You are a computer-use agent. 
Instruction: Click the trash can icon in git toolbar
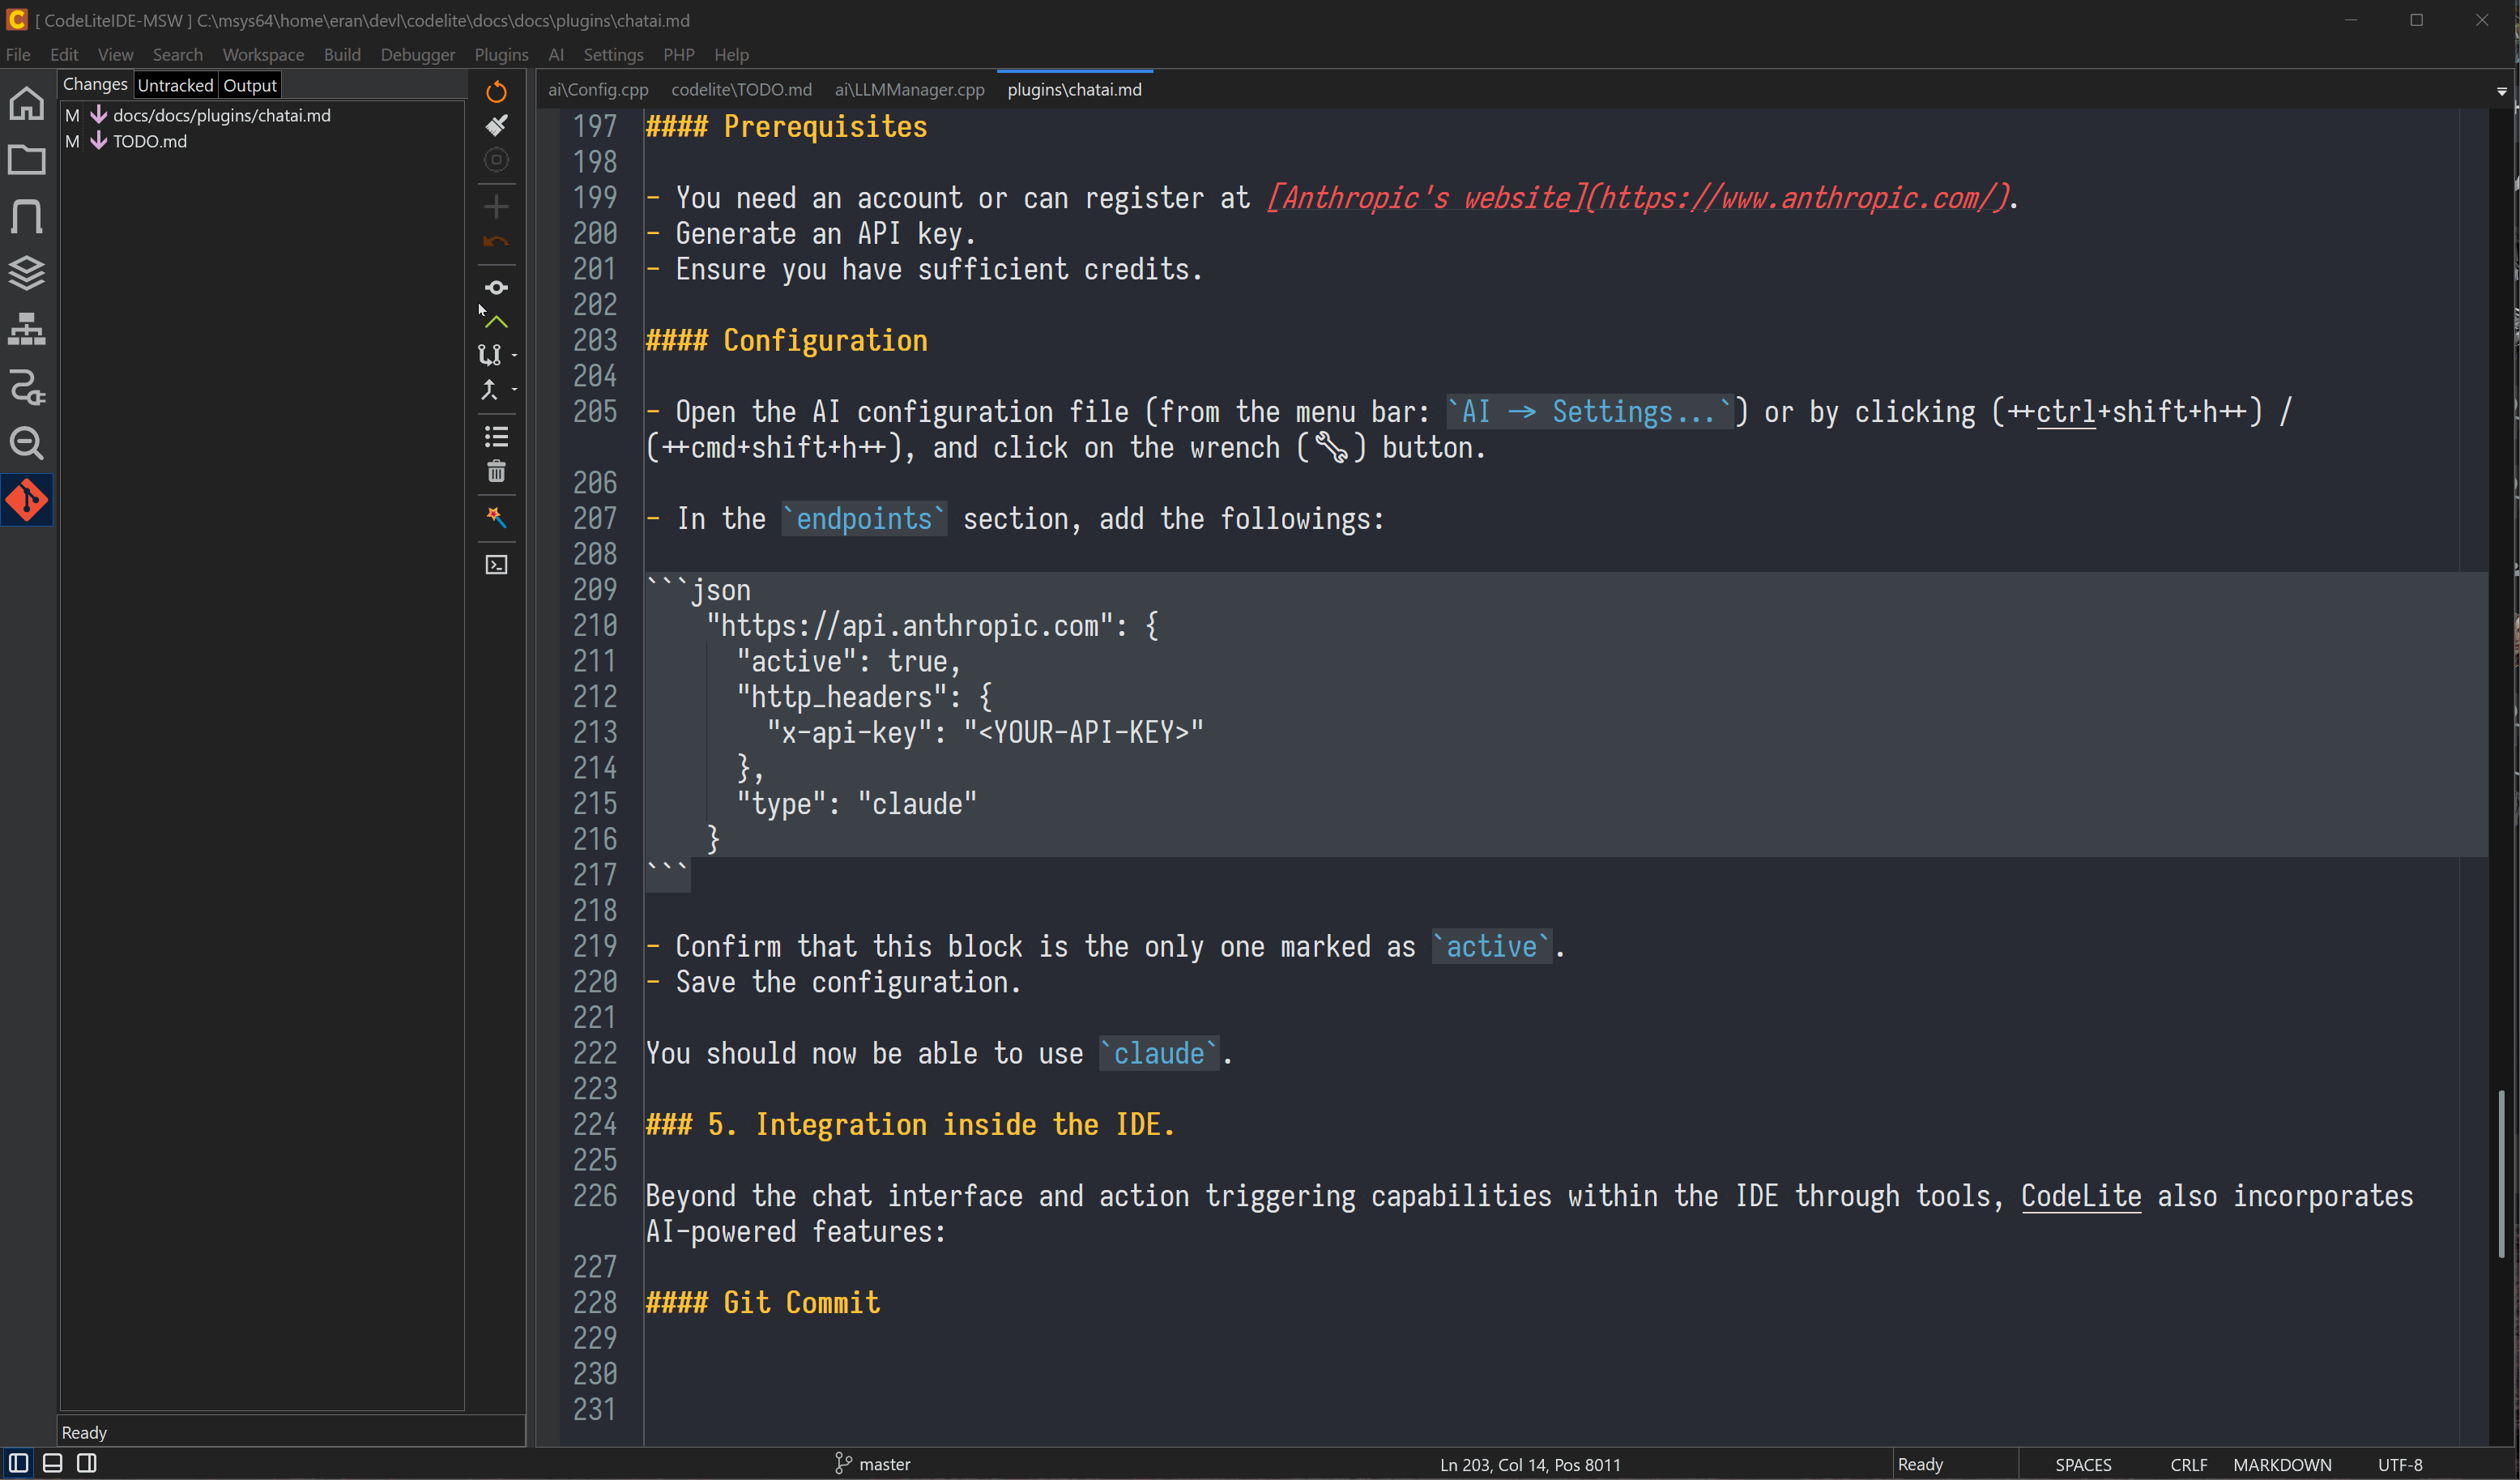tap(496, 471)
